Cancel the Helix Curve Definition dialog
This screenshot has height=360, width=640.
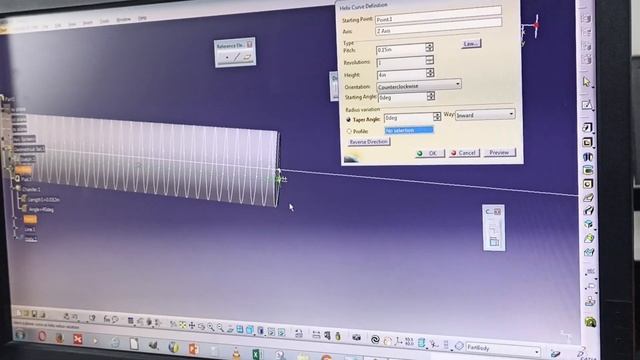pyautogui.click(x=464, y=153)
